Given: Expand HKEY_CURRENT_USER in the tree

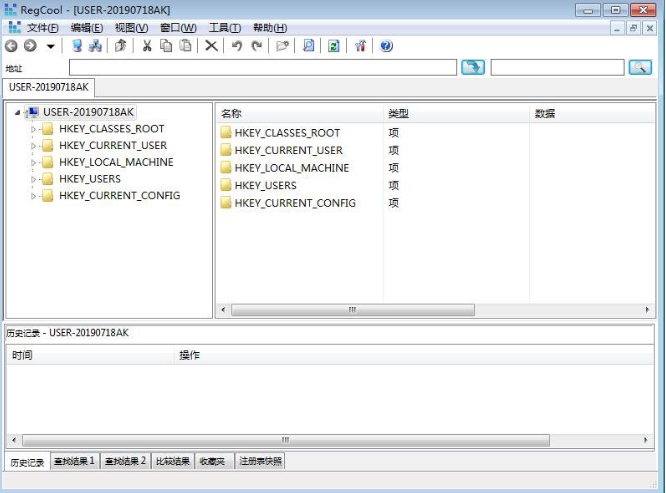Looking at the screenshot, I should [33, 146].
